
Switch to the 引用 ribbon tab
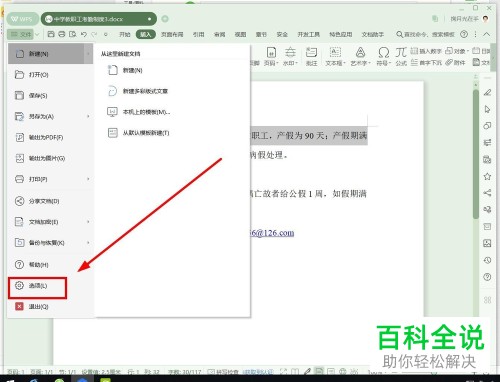(x=198, y=34)
